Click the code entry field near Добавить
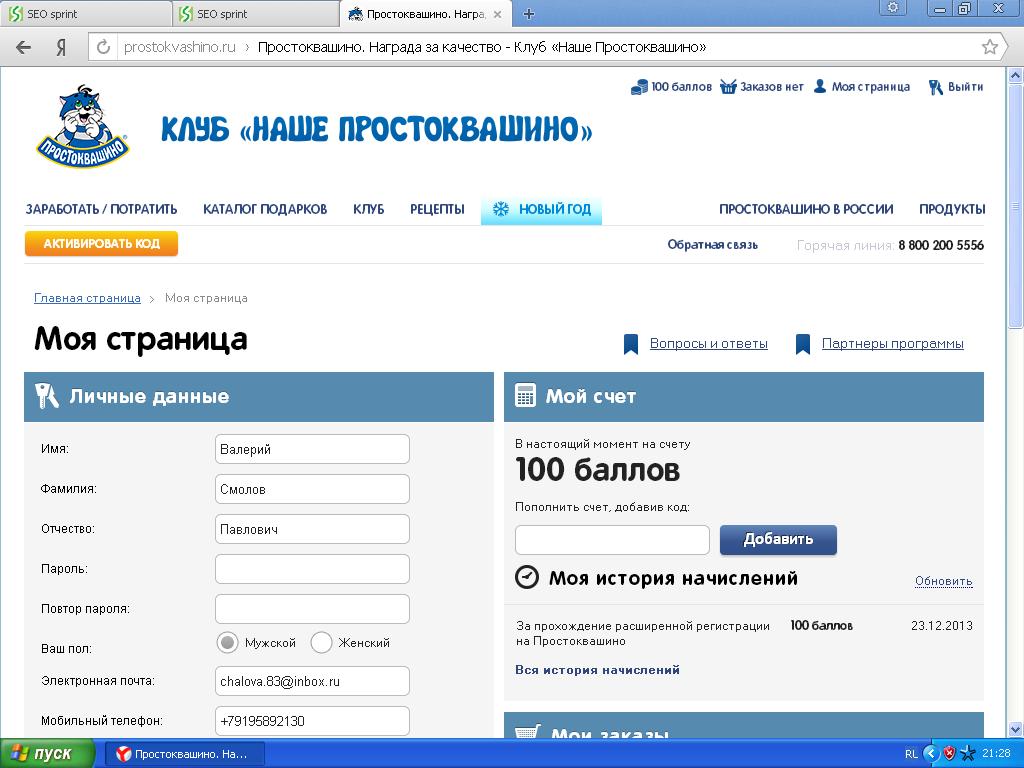1024x768 pixels. click(612, 540)
